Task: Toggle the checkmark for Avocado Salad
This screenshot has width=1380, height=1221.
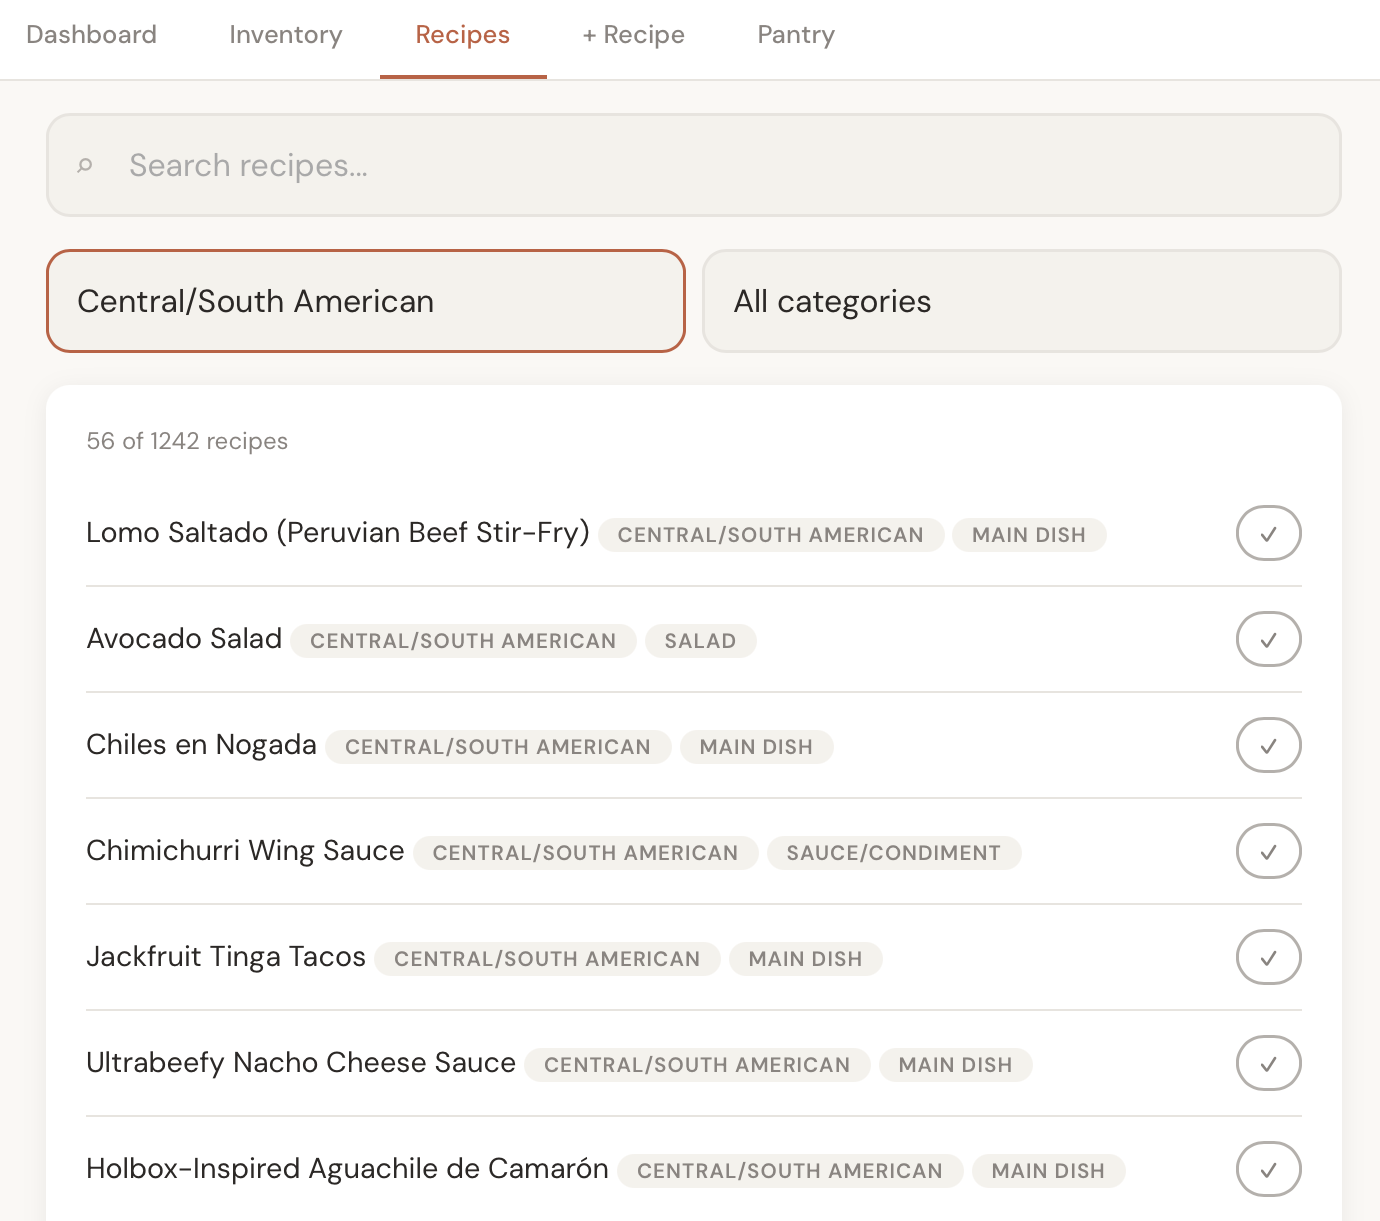Action: tap(1269, 639)
